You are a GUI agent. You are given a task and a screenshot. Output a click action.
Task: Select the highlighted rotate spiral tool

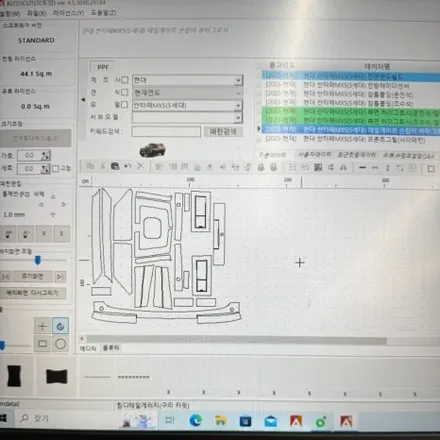tap(60, 326)
